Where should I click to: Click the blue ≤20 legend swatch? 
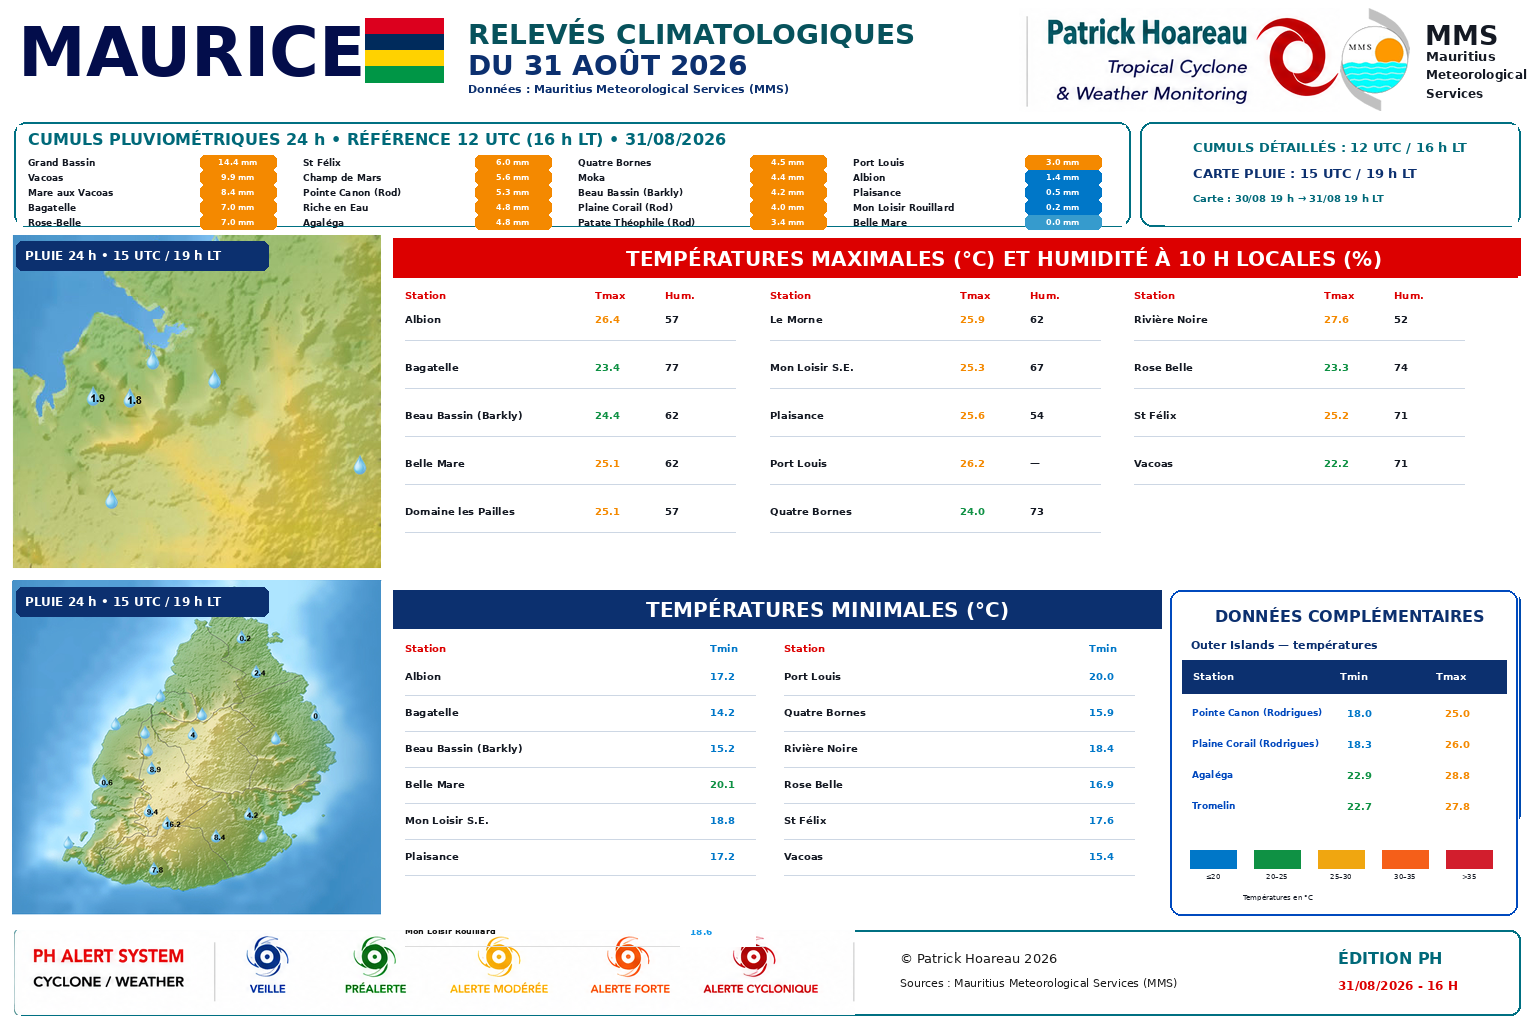click(1213, 859)
